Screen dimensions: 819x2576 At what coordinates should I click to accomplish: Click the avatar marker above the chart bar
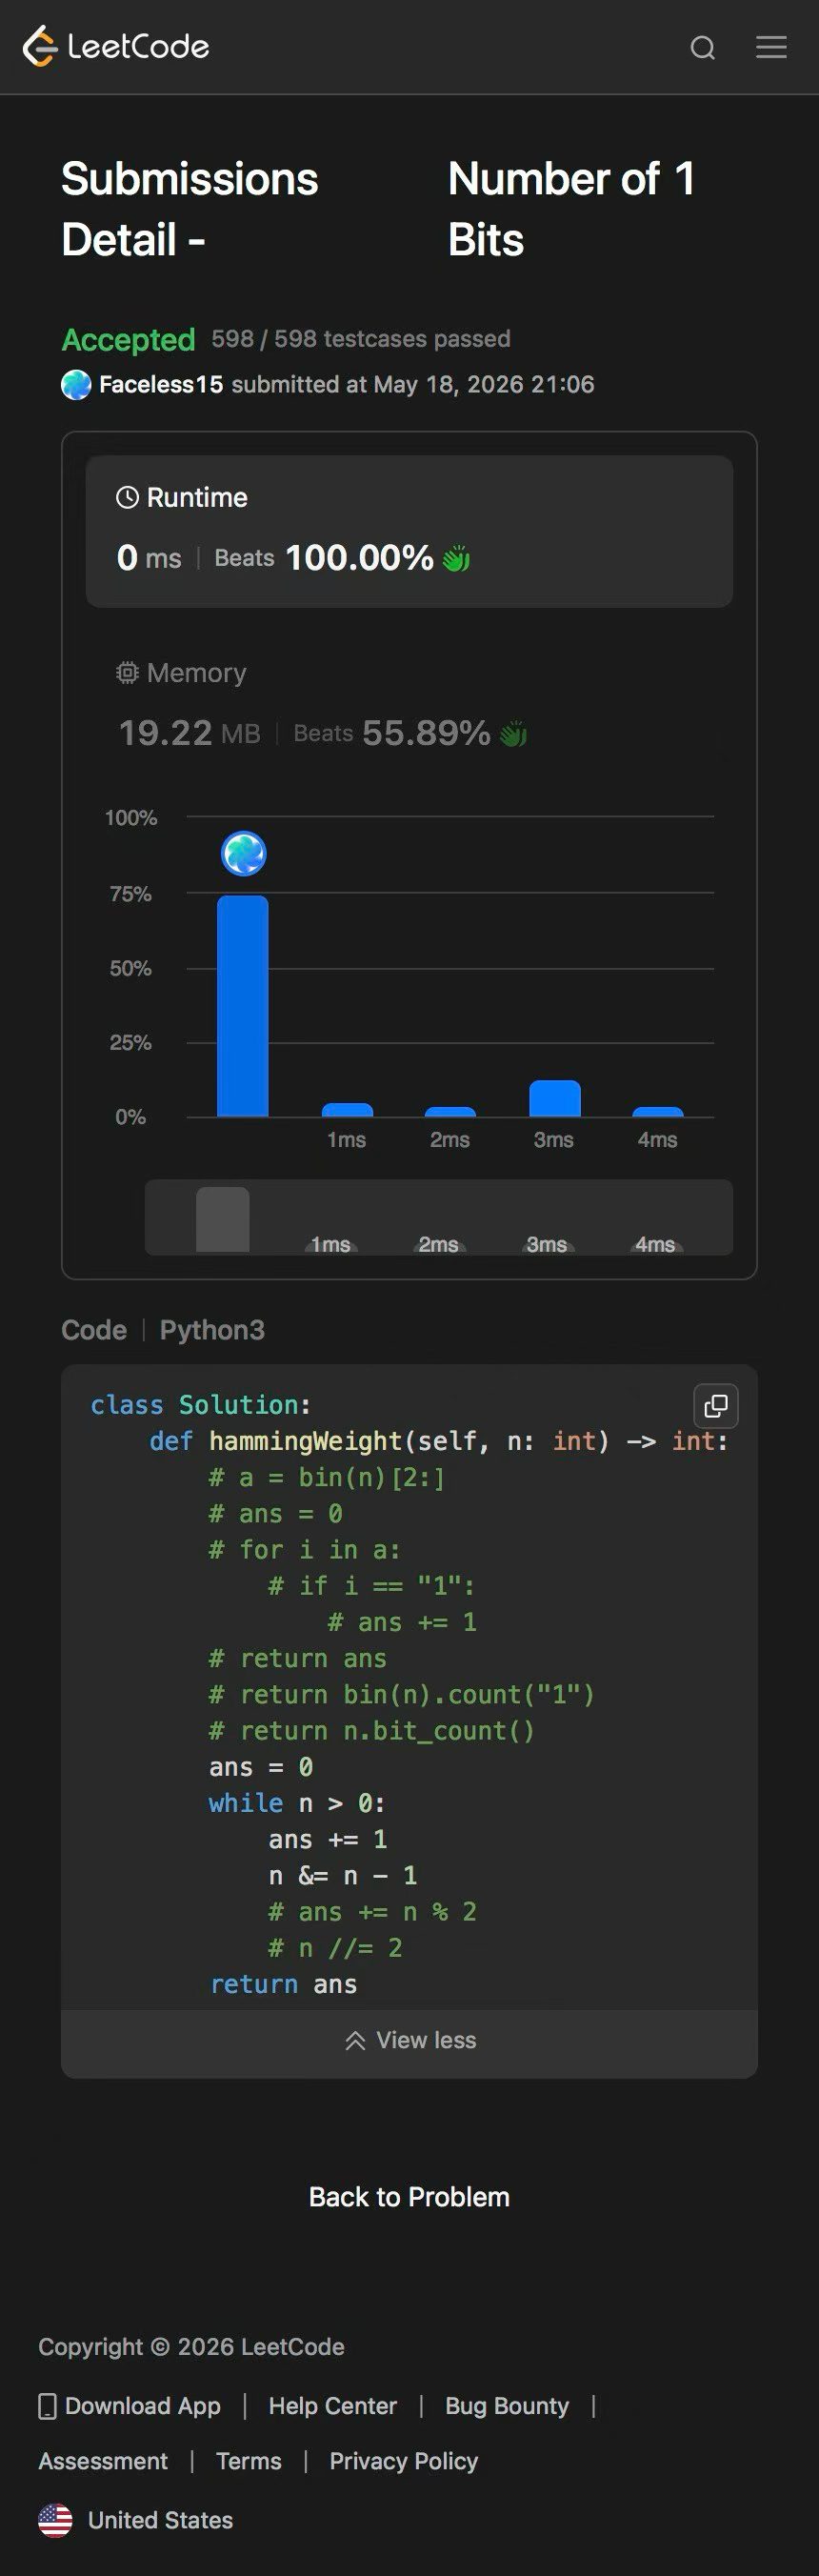coord(243,853)
